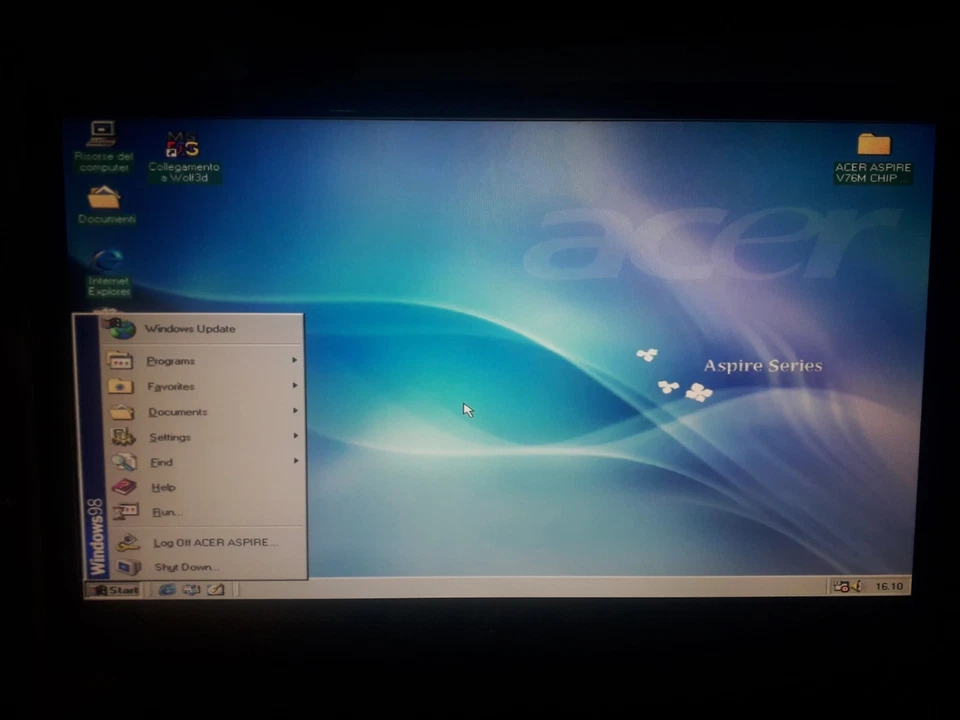Open Run from the Start menu
The height and width of the screenshot is (720, 960).
[x=164, y=512]
